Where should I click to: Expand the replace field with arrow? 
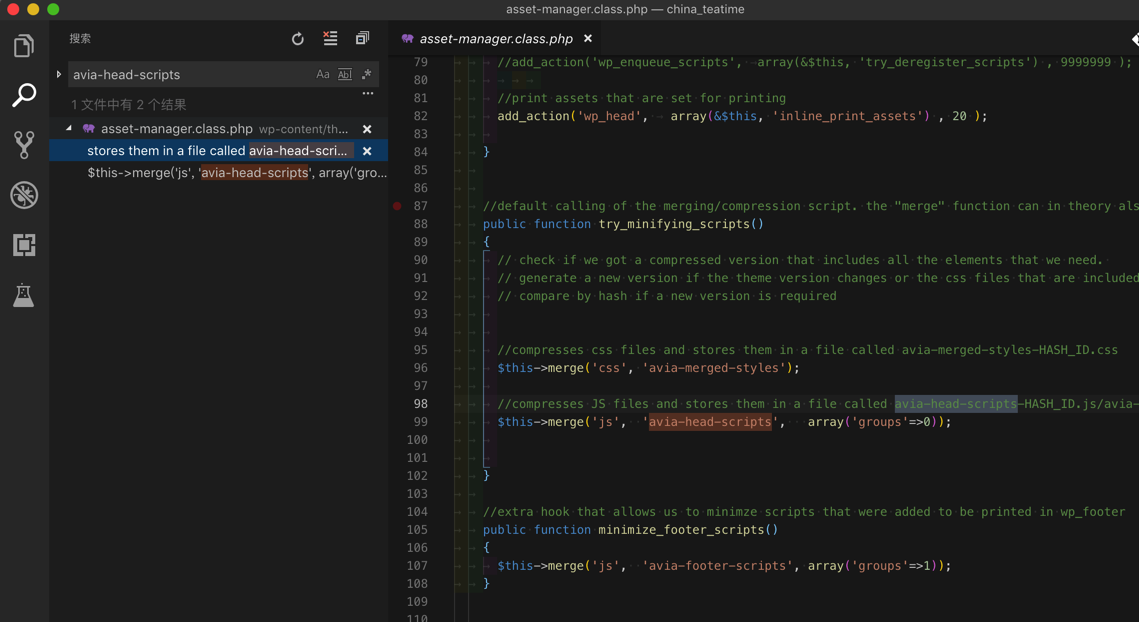59,74
